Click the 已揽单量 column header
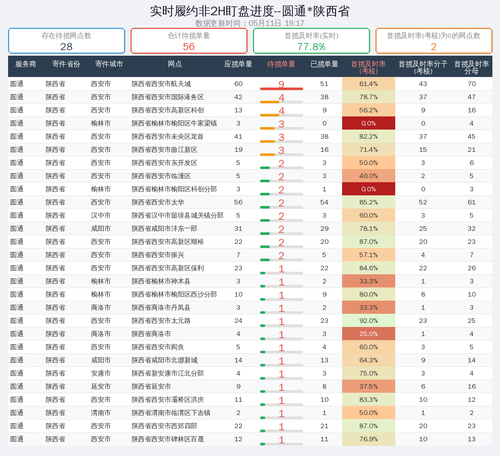Screen dimensions: 500x456 [324, 64]
